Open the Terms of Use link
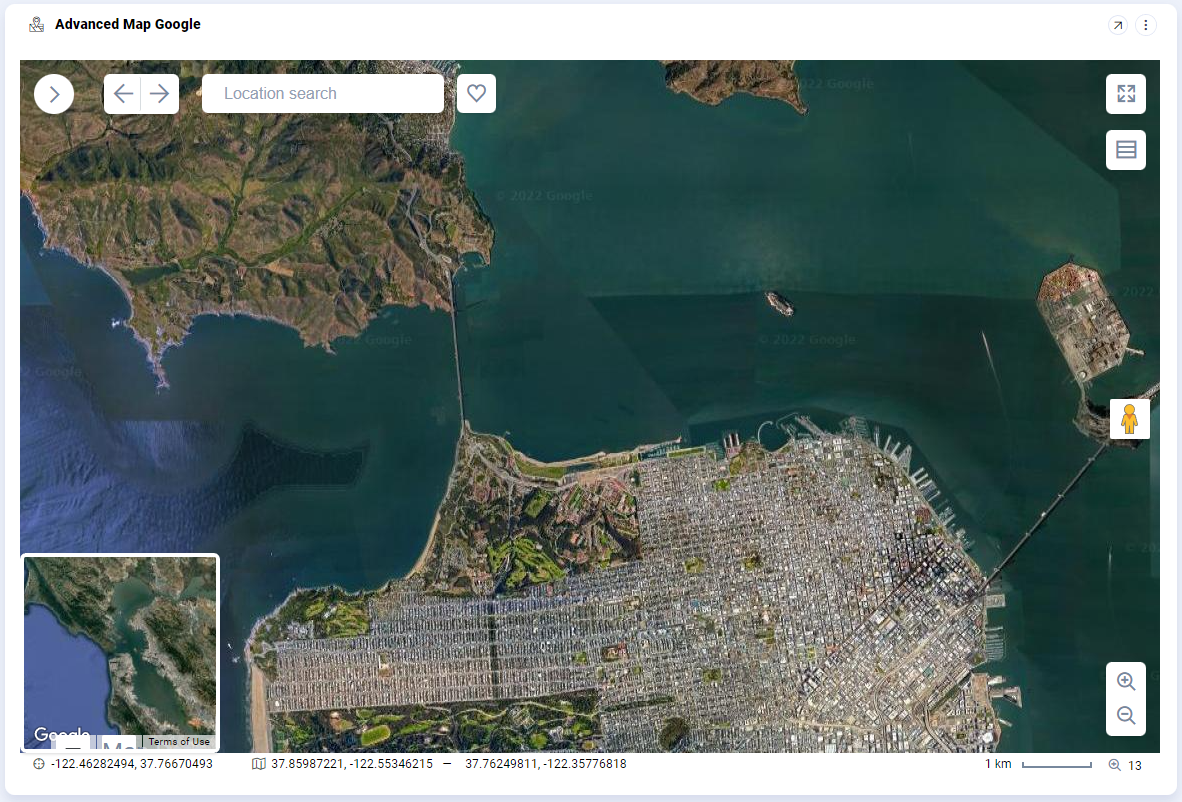Viewport: 1182px width, 802px height. [179, 742]
